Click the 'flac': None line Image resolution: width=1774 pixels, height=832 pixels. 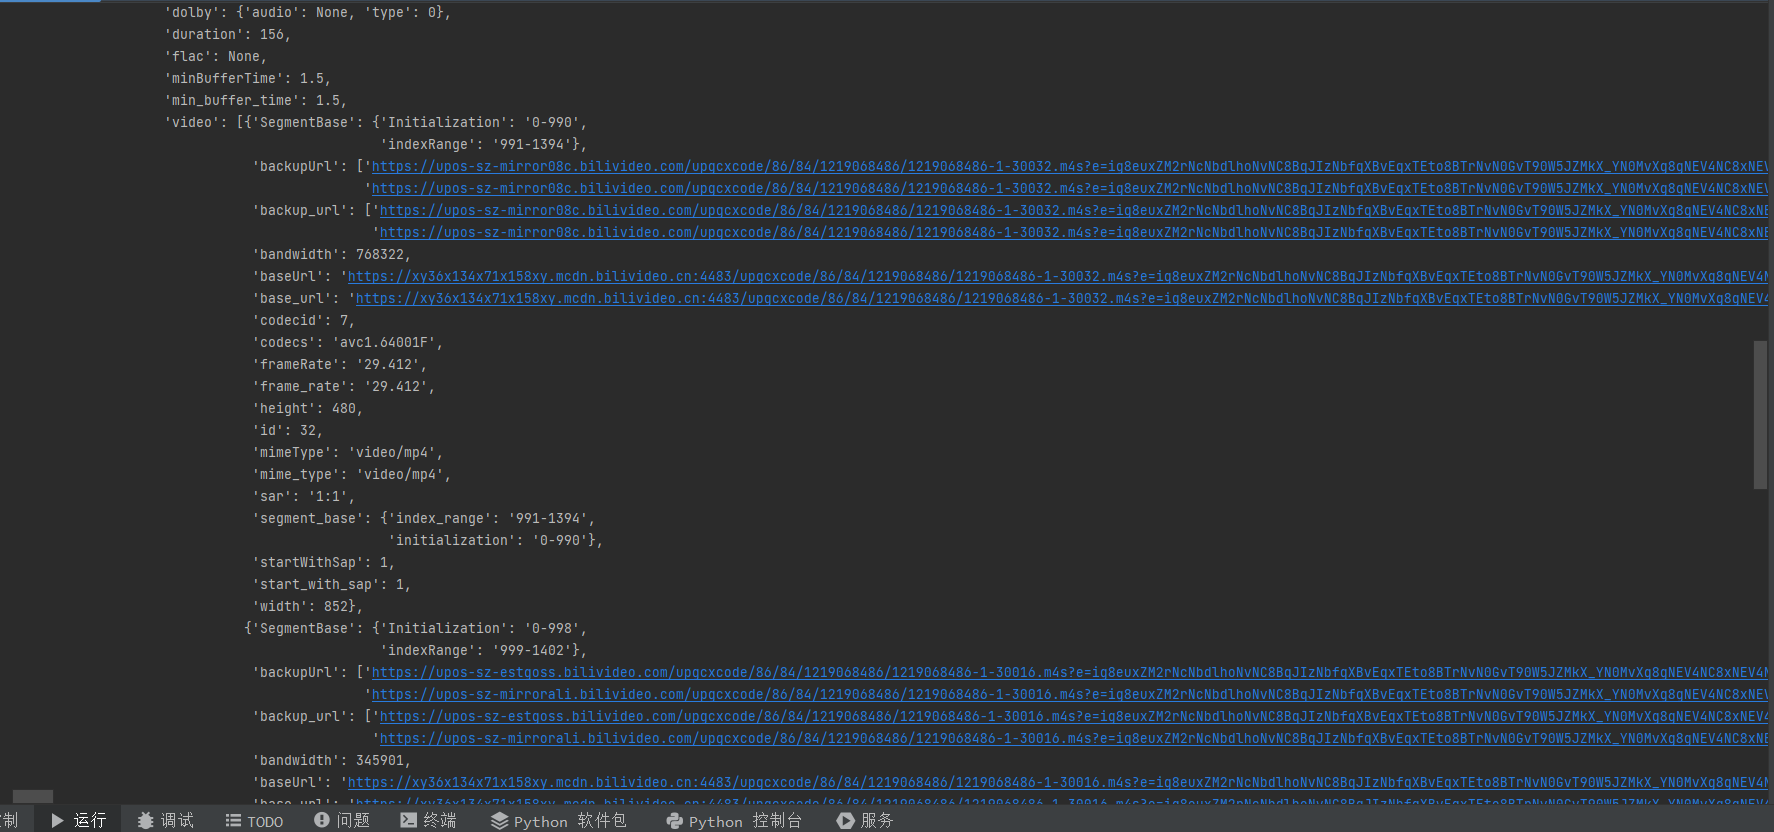215,57
